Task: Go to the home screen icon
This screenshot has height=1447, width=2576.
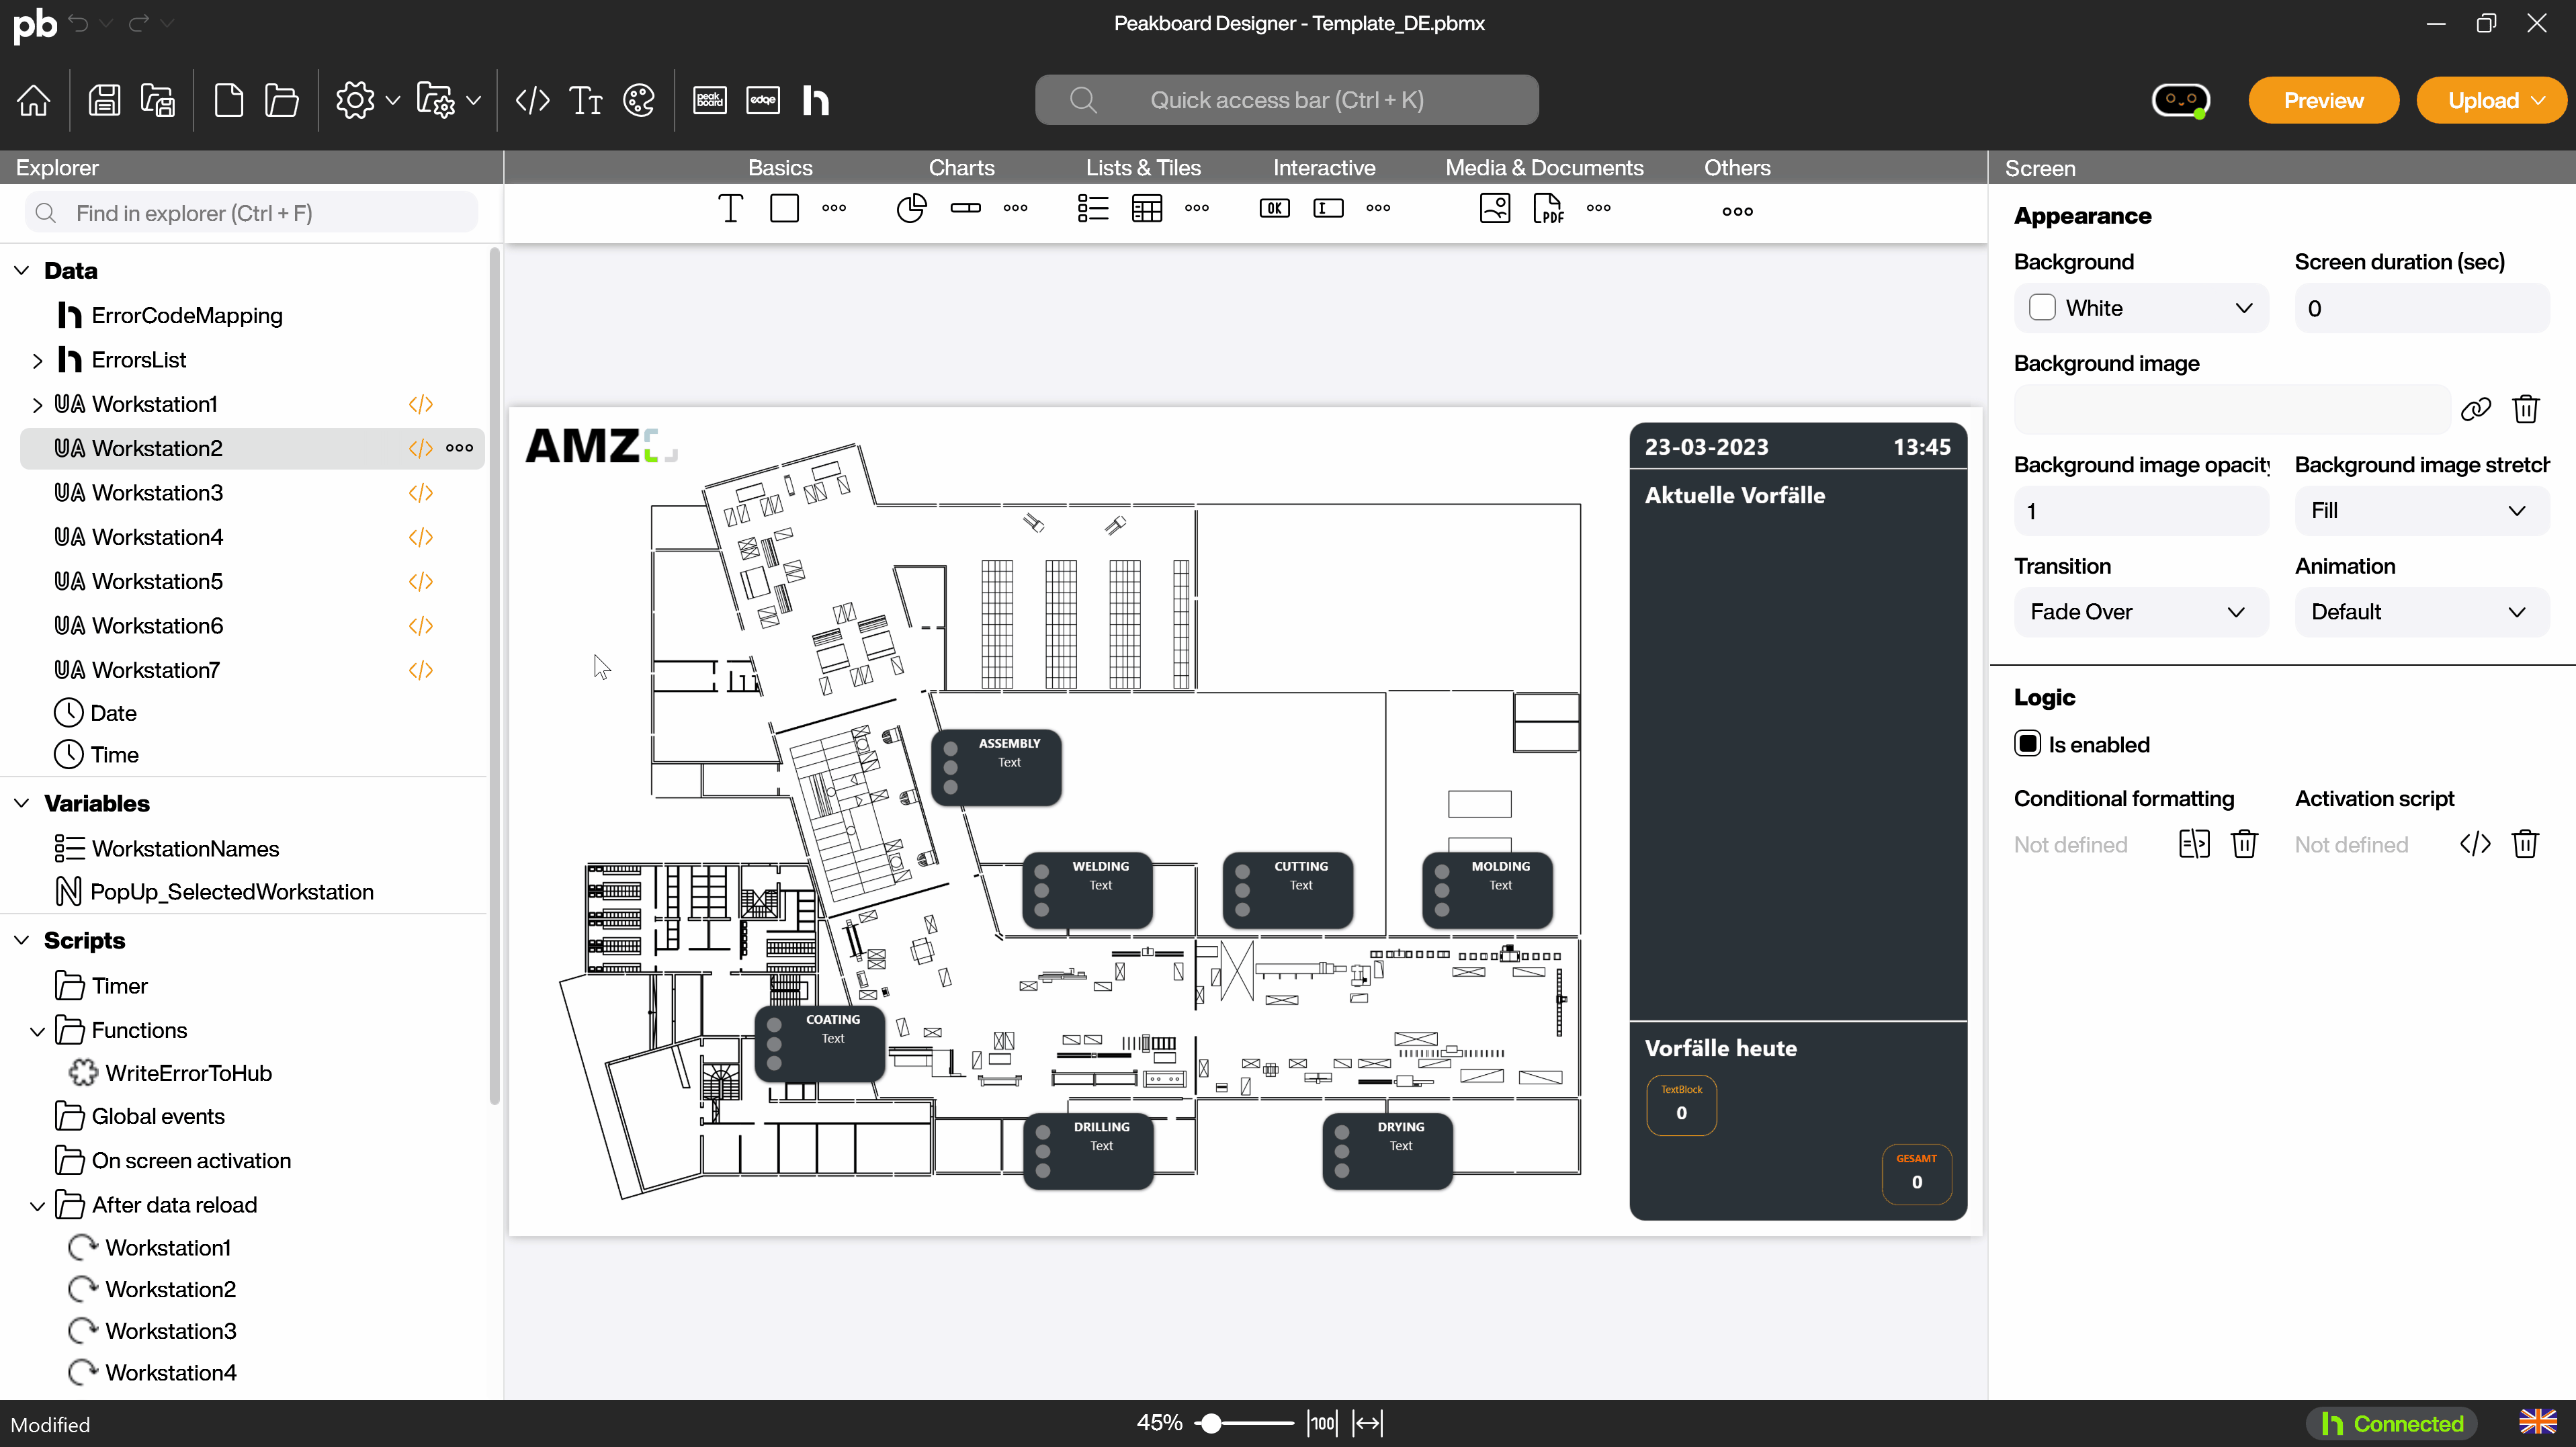Action: point(33,100)
